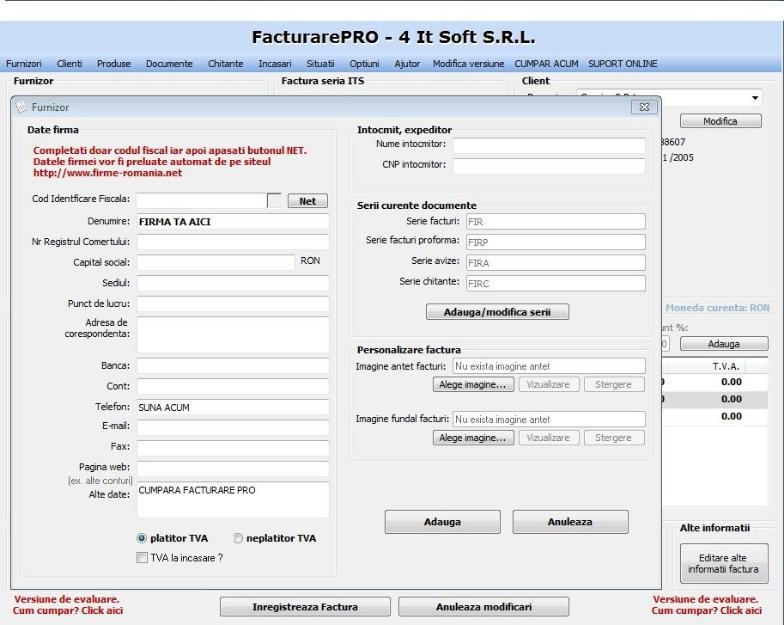Viewport: 784px width, 625px height.
Task: Focus the Sediul field
Action: (232, 283)
